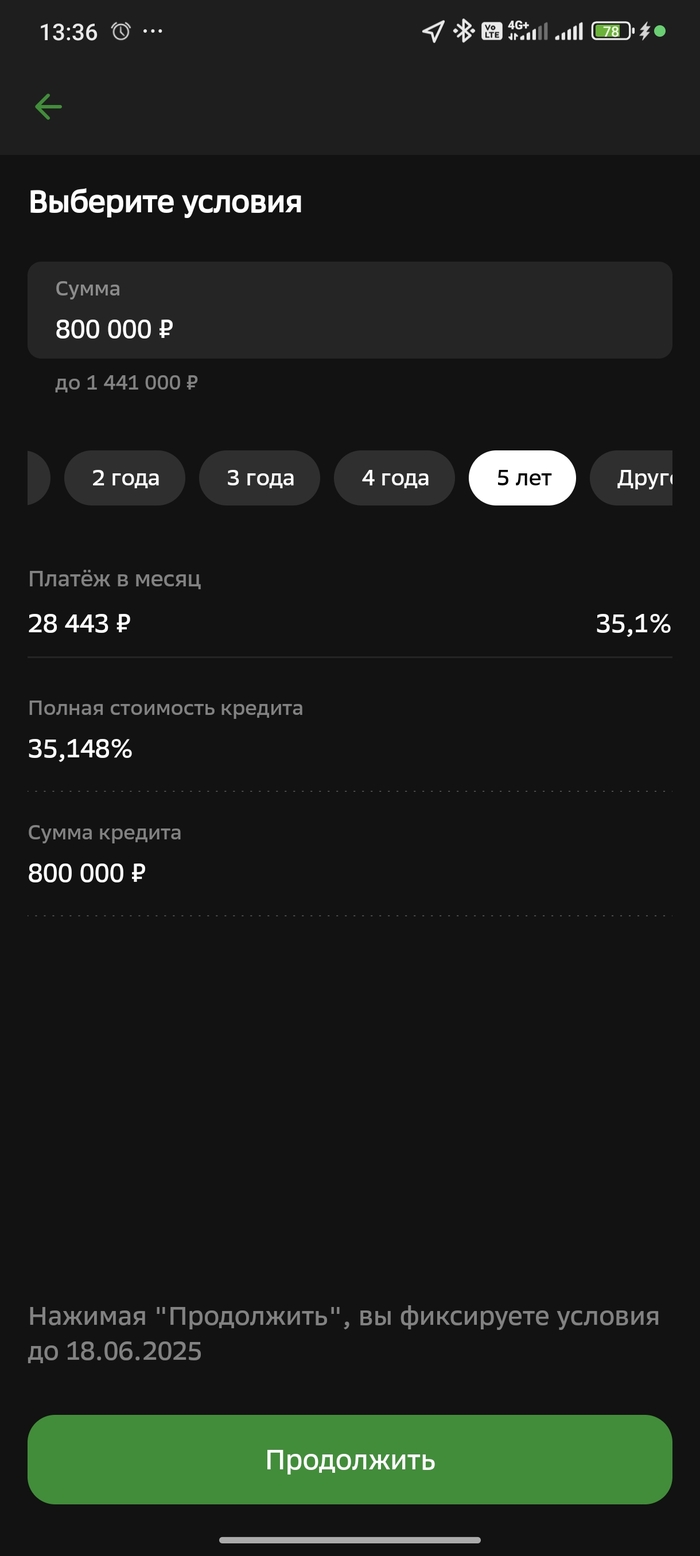Select the 2 года loan term

(x=124, y=478)
